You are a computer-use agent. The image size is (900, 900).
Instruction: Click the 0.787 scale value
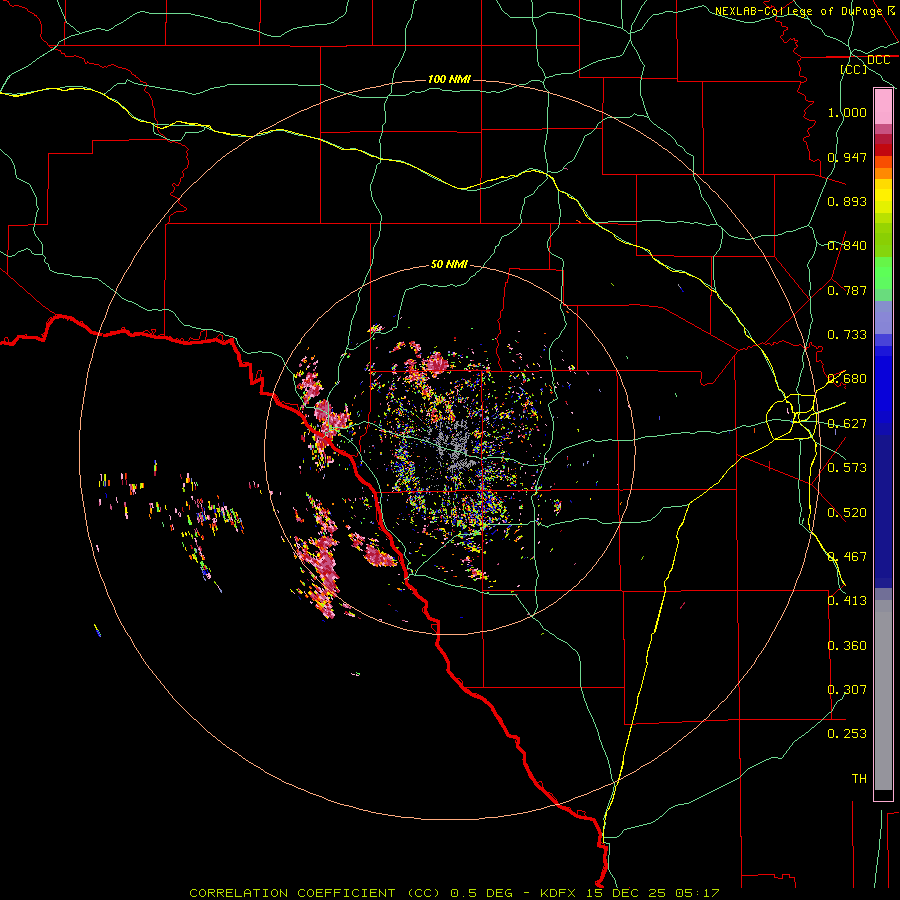[847, 290]
